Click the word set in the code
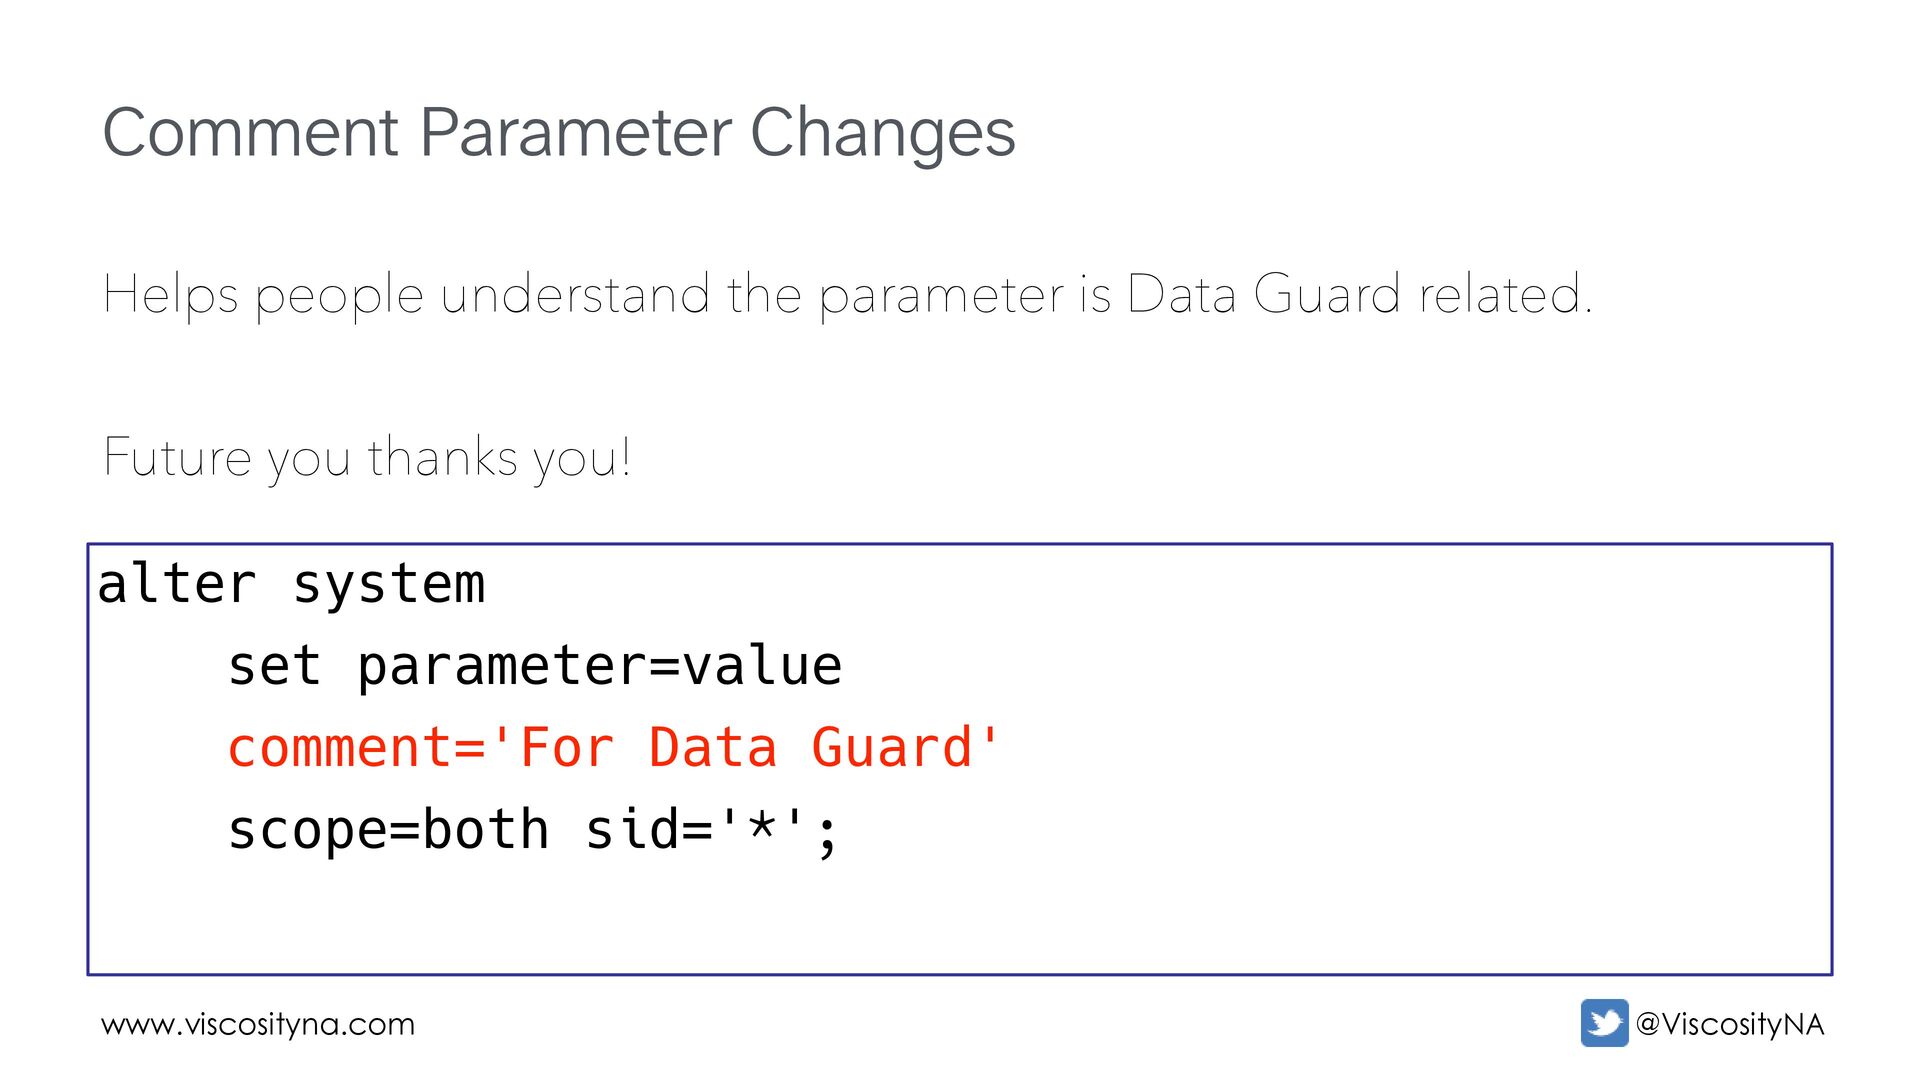 pyautogui.click(x=274, y=666)
